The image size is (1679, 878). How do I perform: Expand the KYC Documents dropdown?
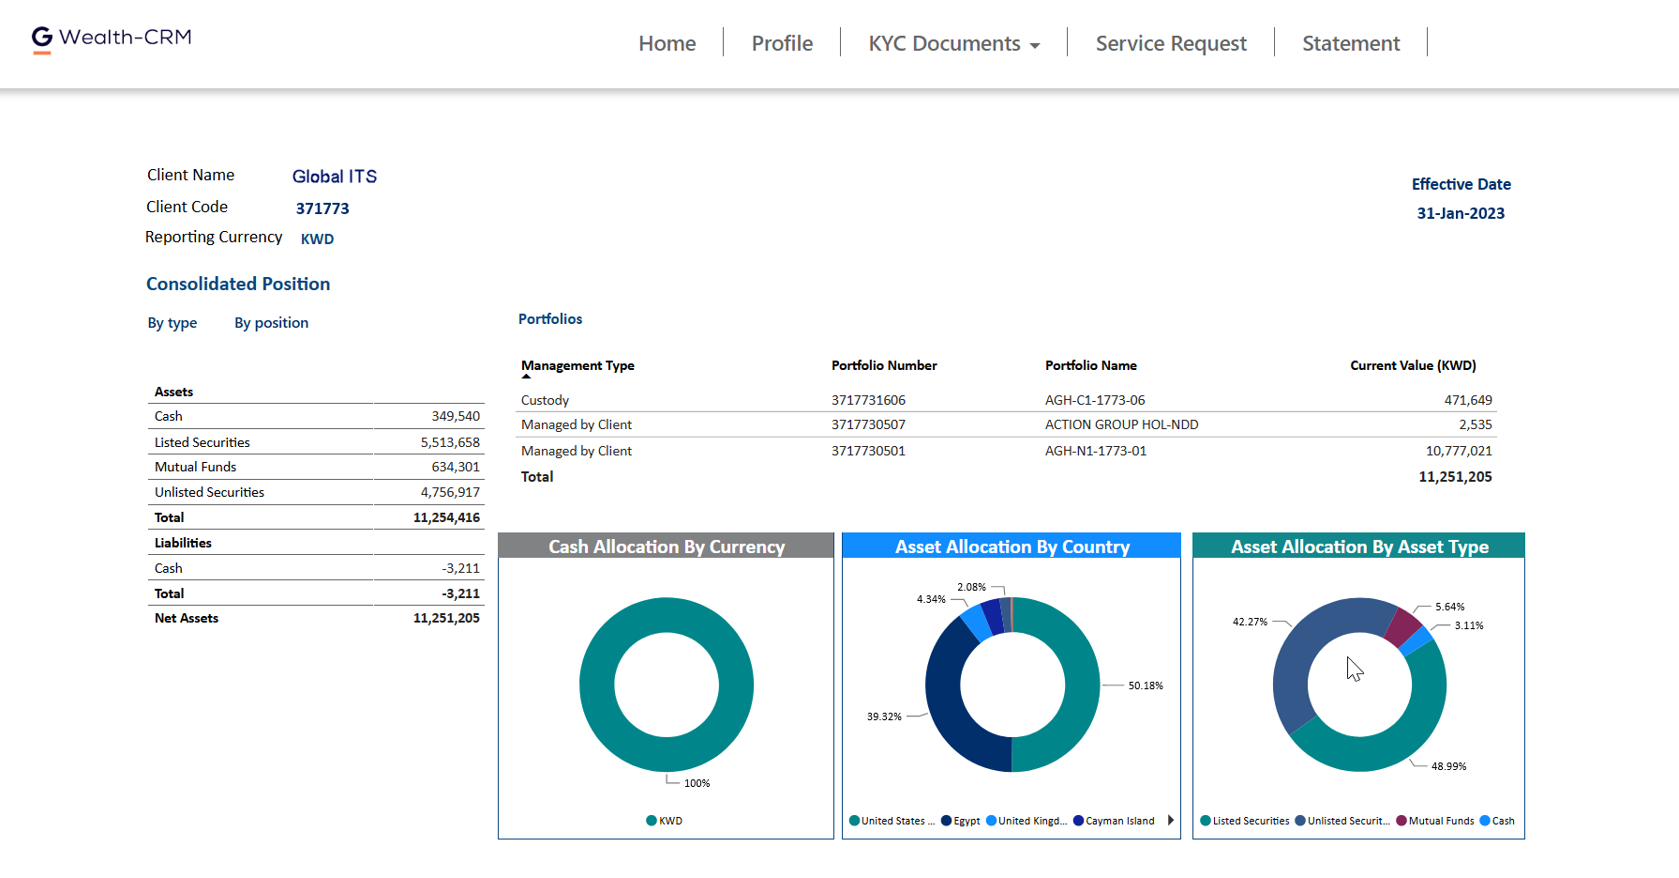[x=954, y=44]
